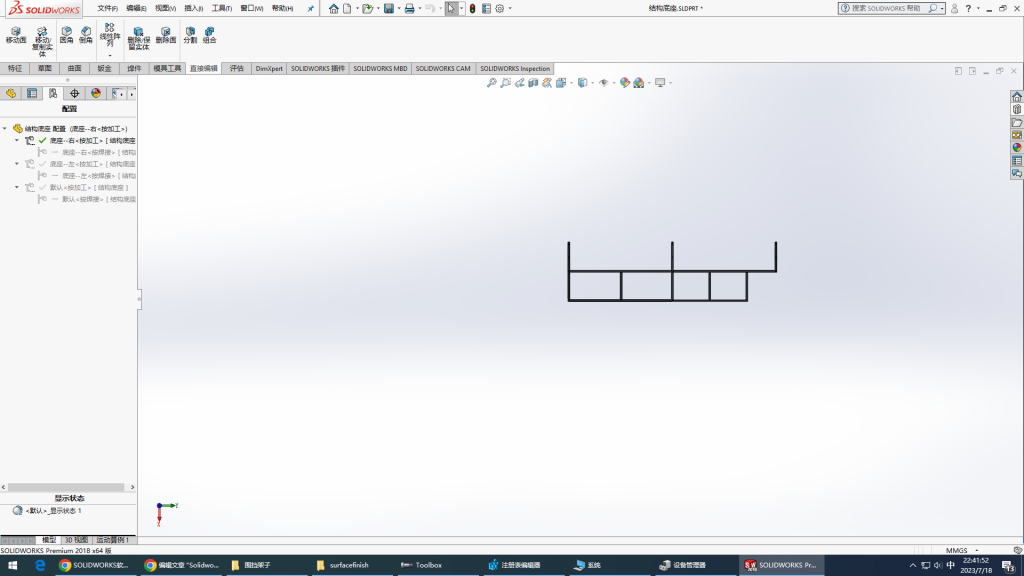This screenshot has width=1024, height=576.
Task: Open the 工具 (Tools) menu
Action: [222, 8]
